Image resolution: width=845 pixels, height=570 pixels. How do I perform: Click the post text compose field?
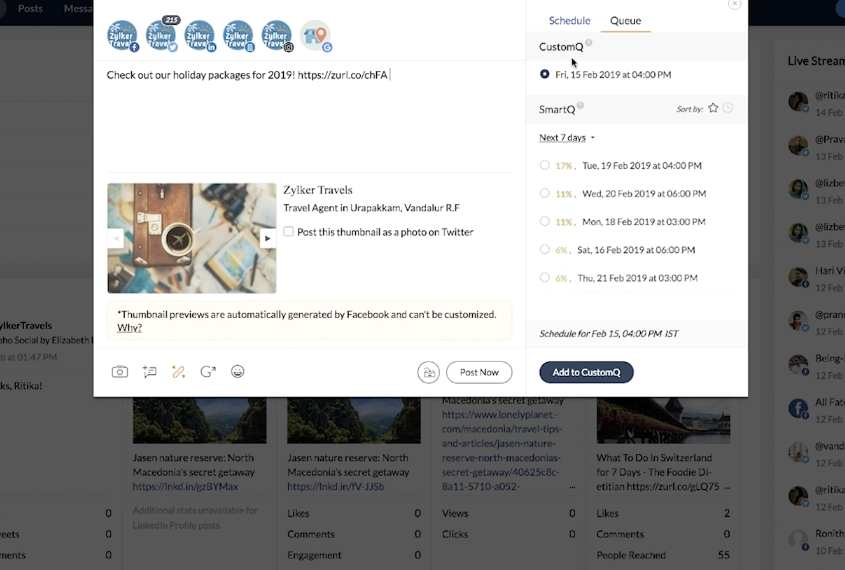pos(309,119)
